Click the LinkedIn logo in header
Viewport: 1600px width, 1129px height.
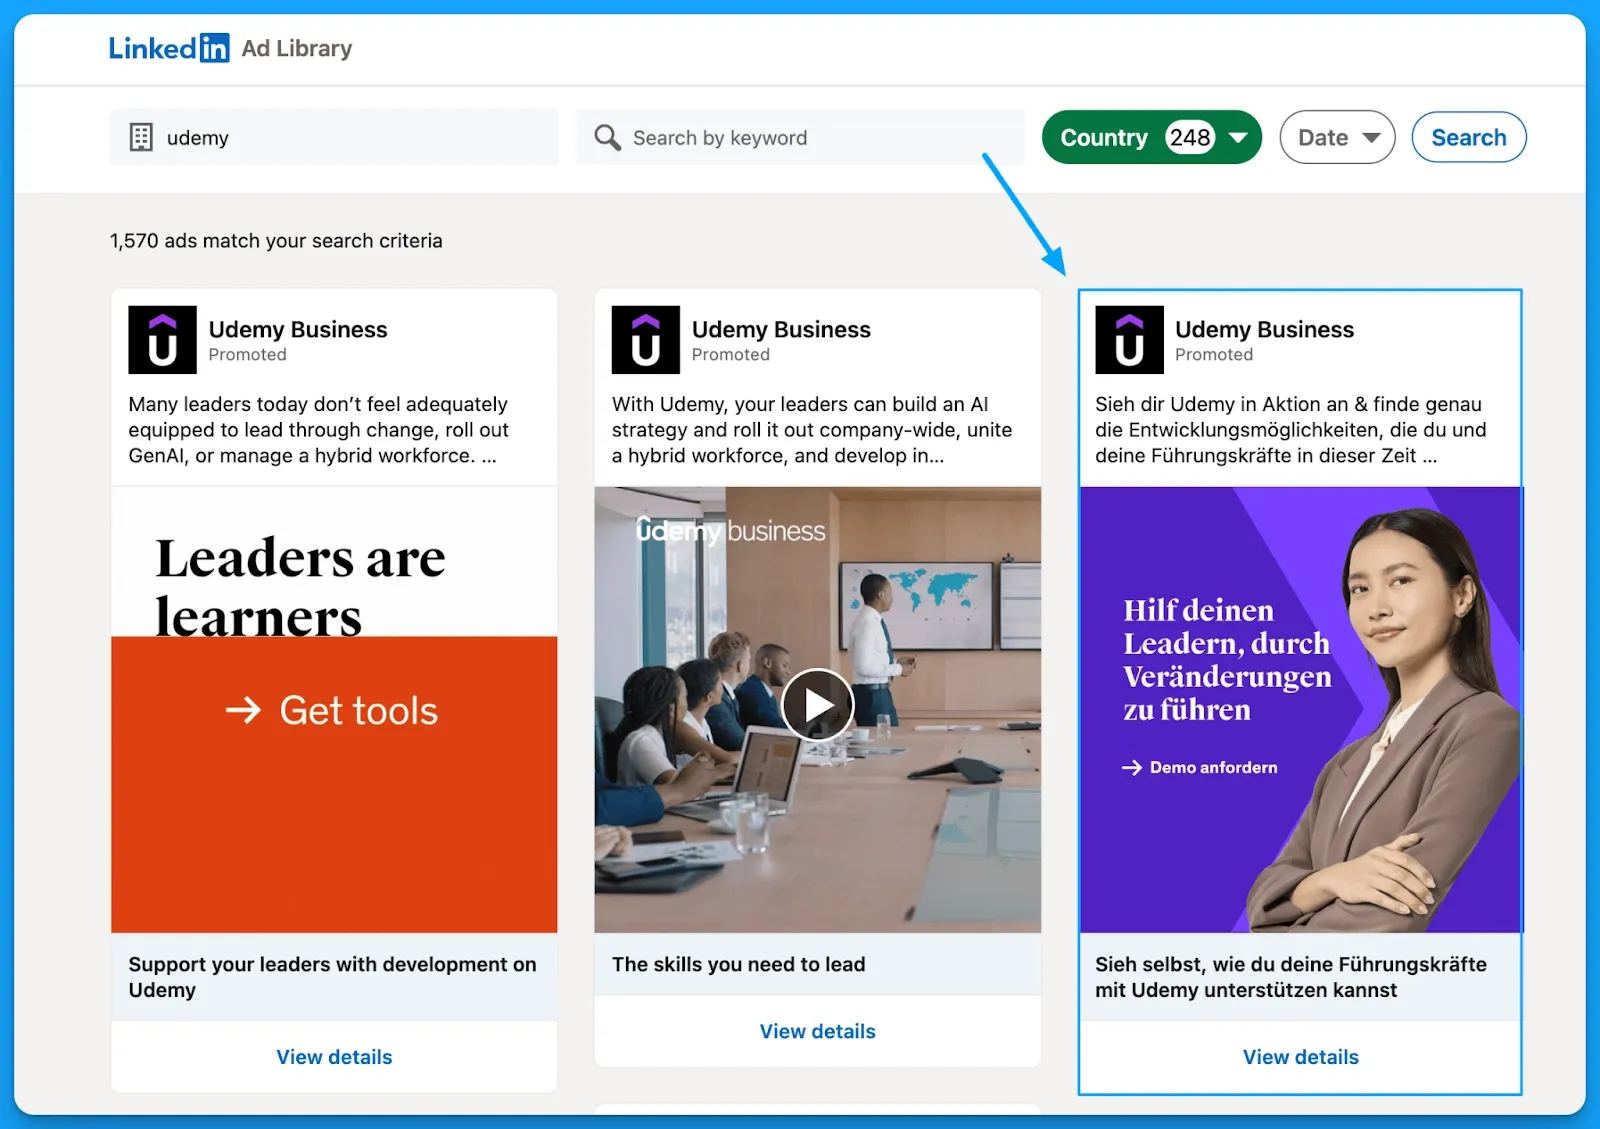[x=168, y=48]
